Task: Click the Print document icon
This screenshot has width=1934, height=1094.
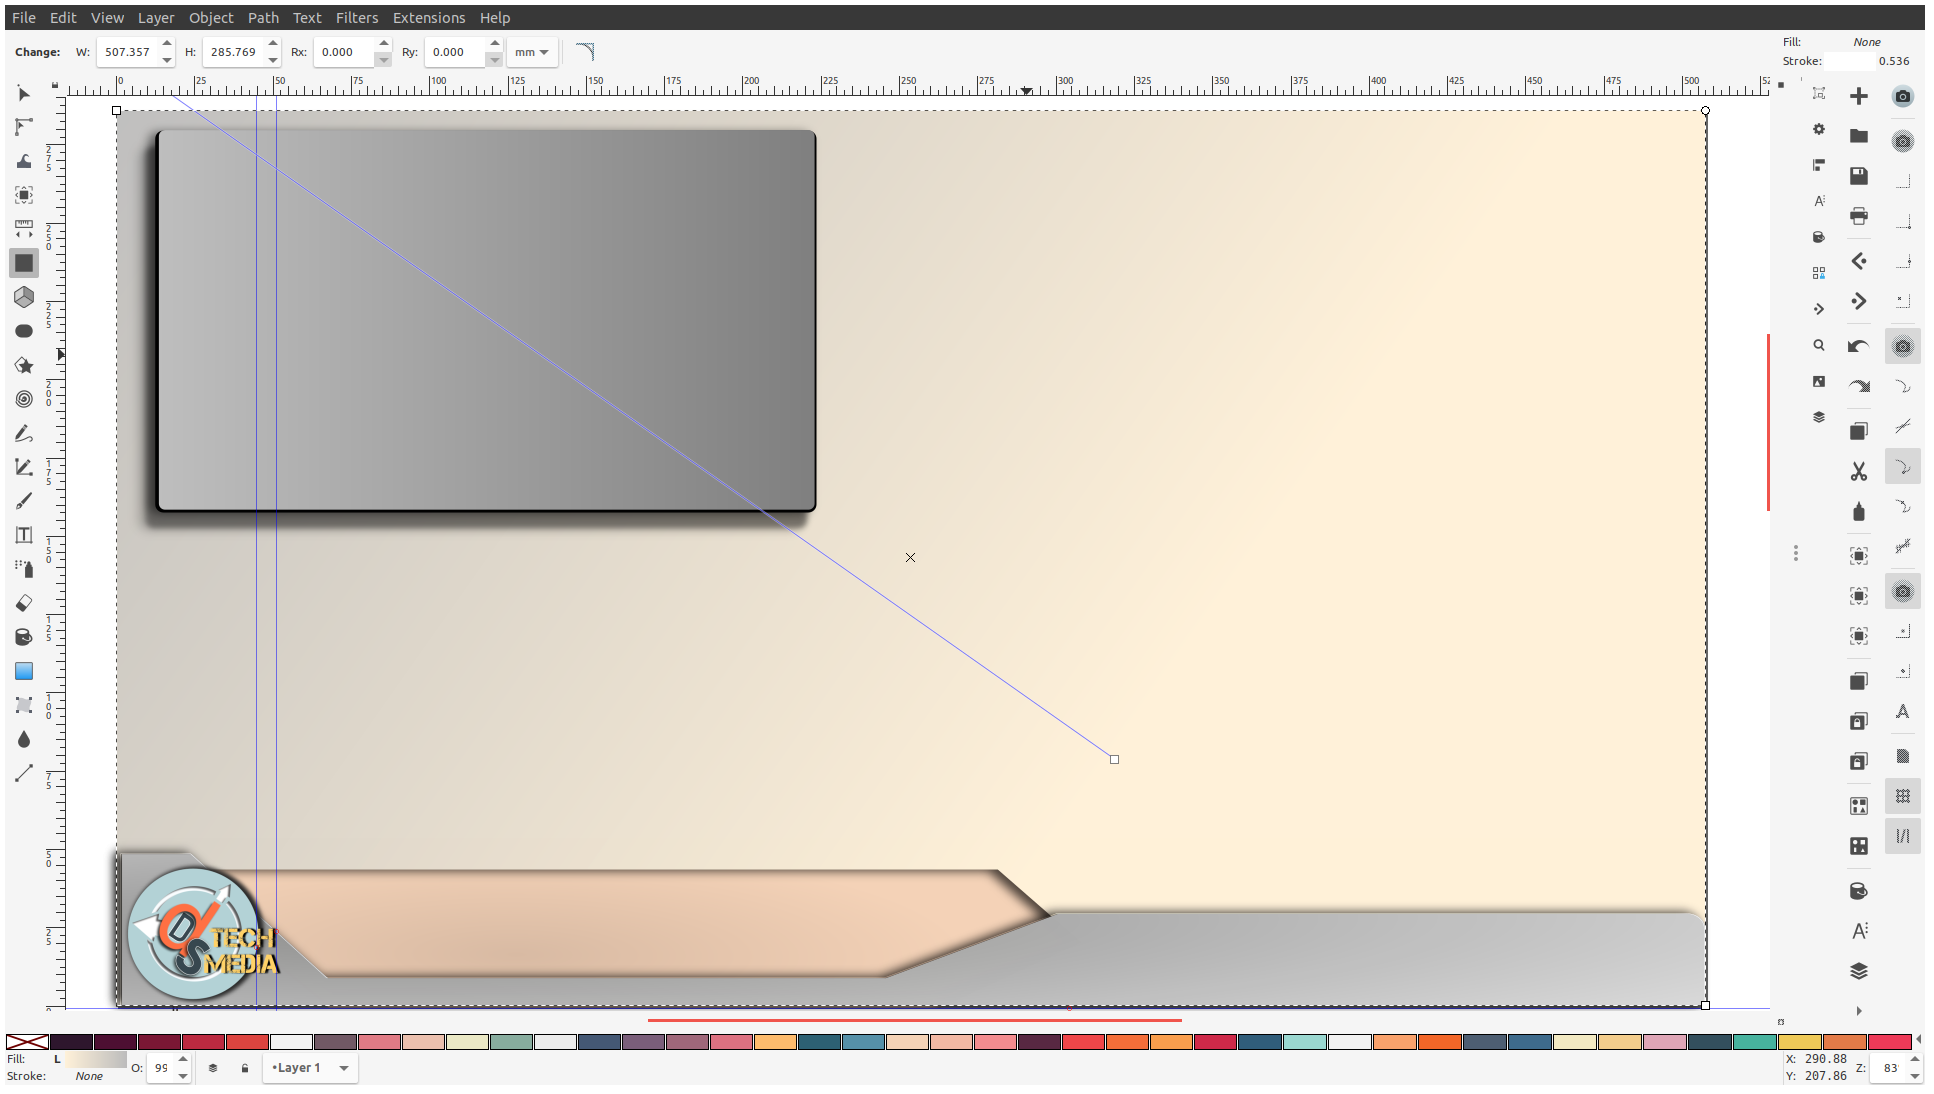Action: pos(1859,216)
